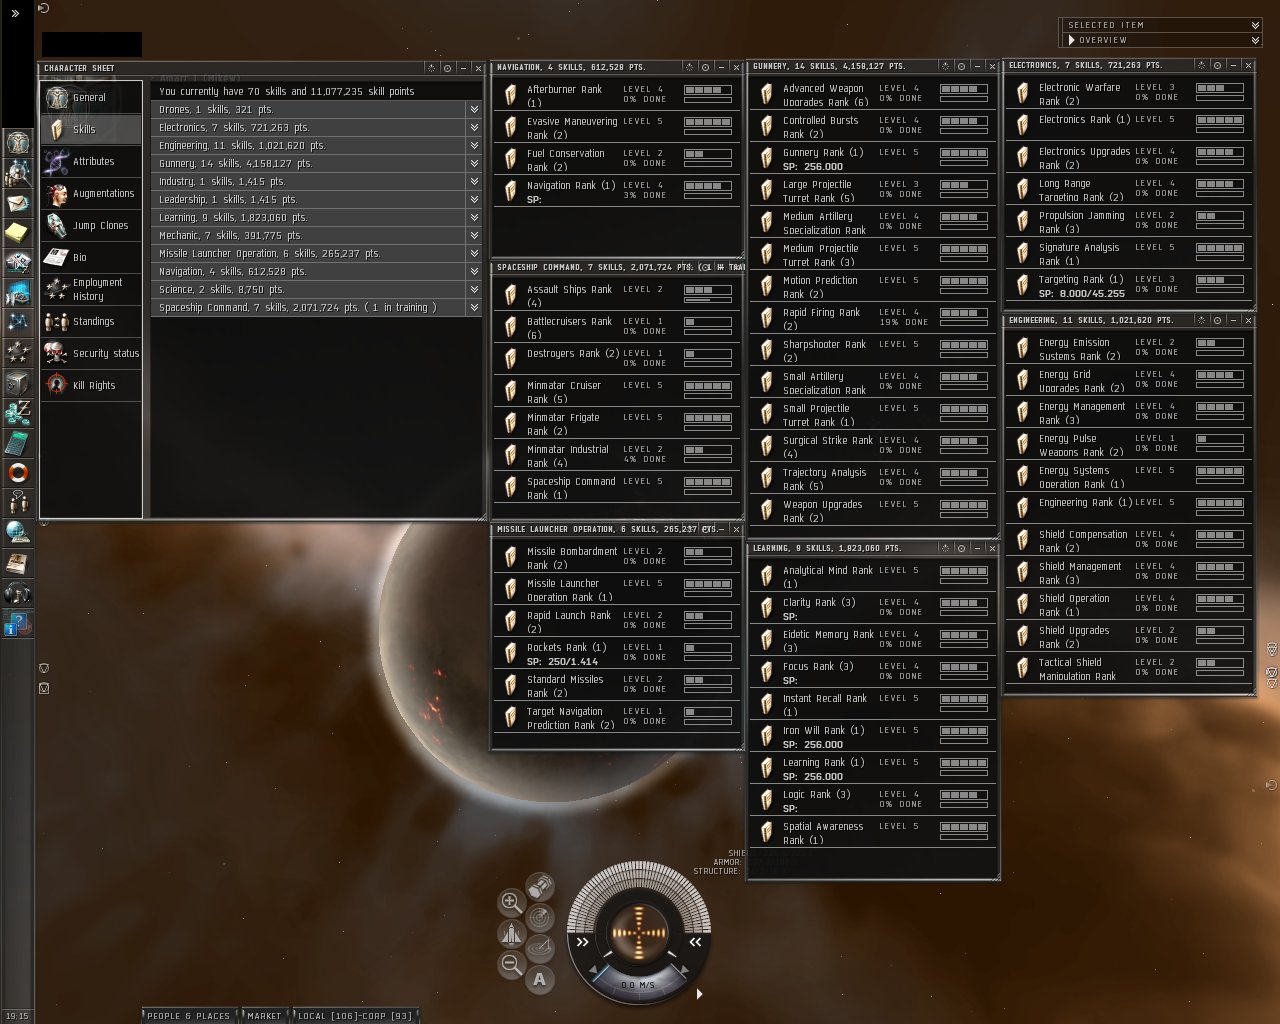Open the scanner radar HUD button
Viewport: 1280px width, 1024px height.
540,916
